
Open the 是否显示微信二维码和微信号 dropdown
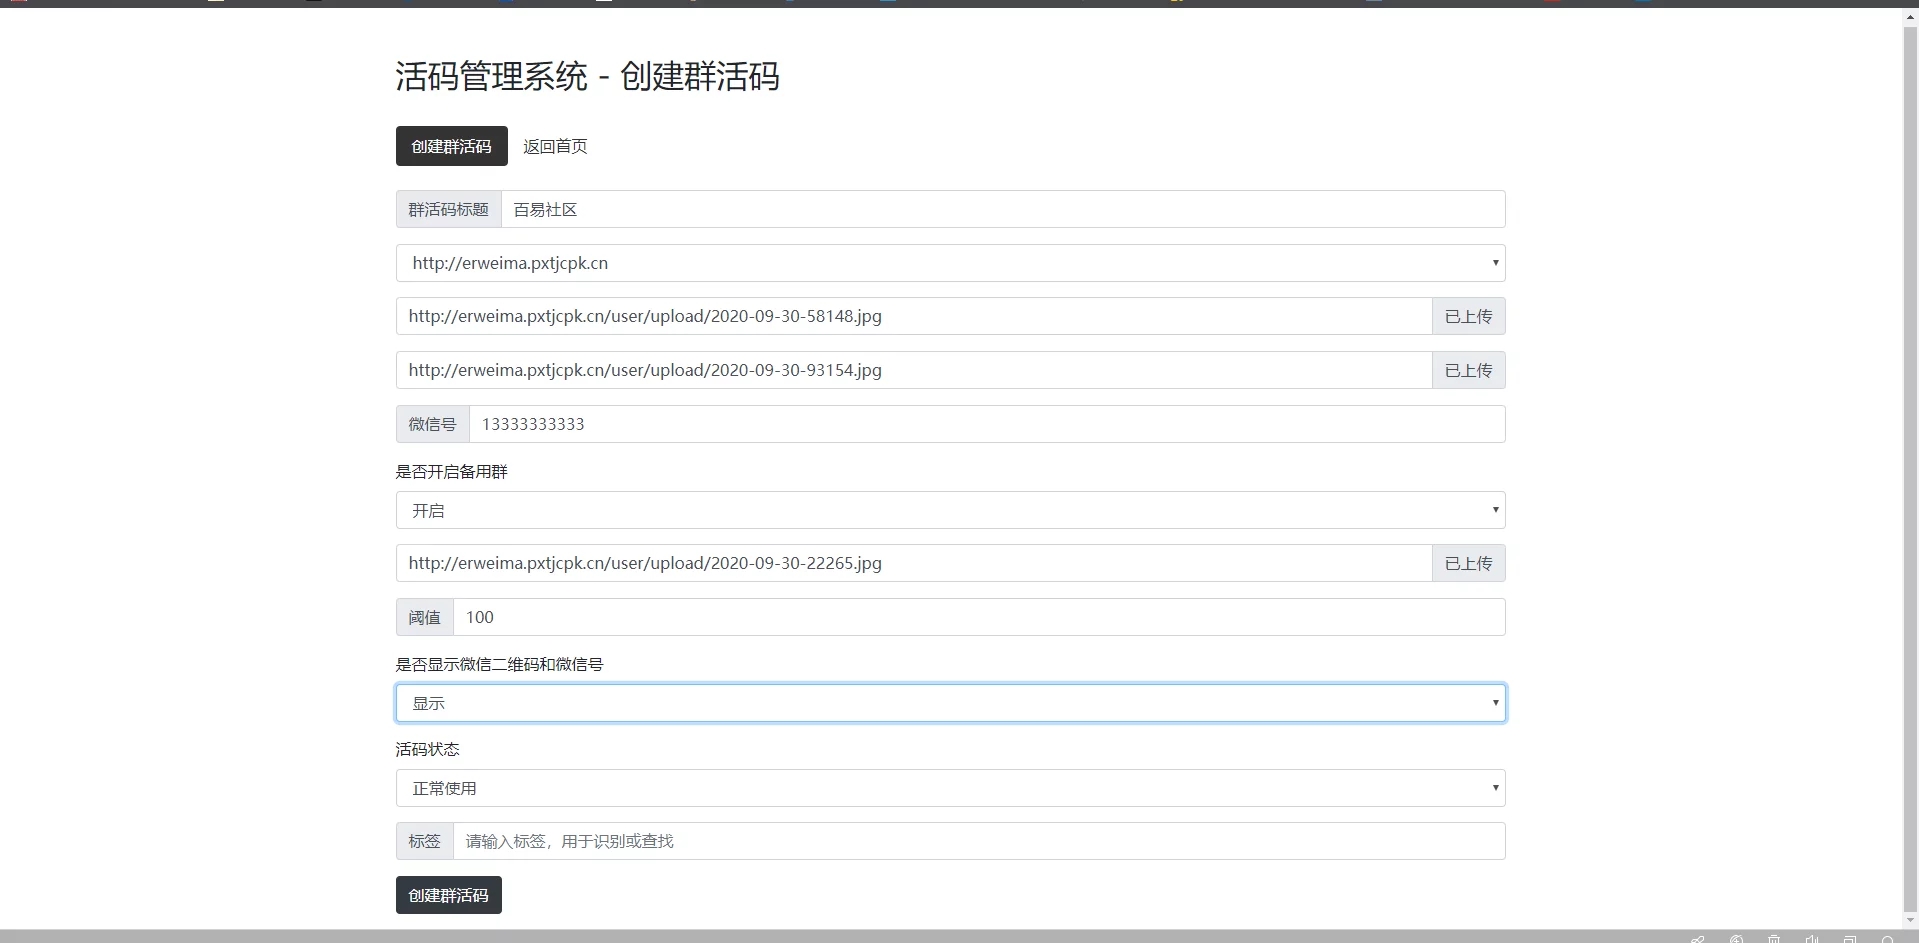pos(950,703)
